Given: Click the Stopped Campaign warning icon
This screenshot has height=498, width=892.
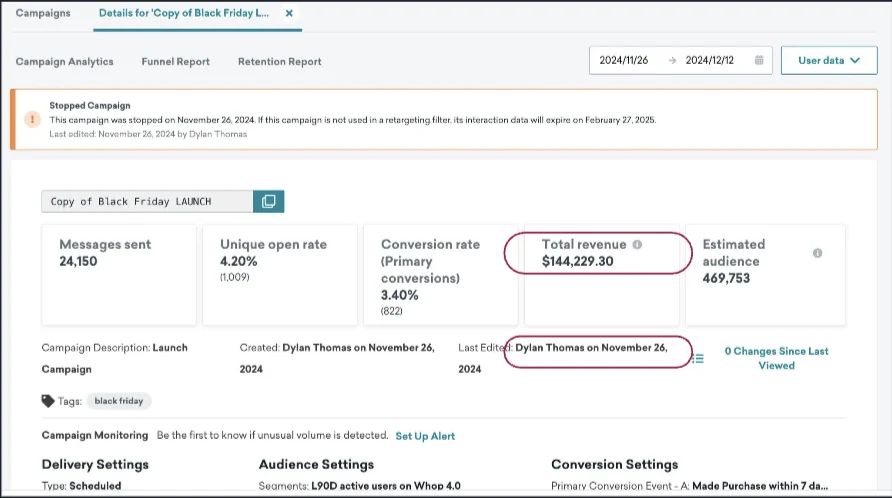Looking at the screenshot, I should (32, 120).
